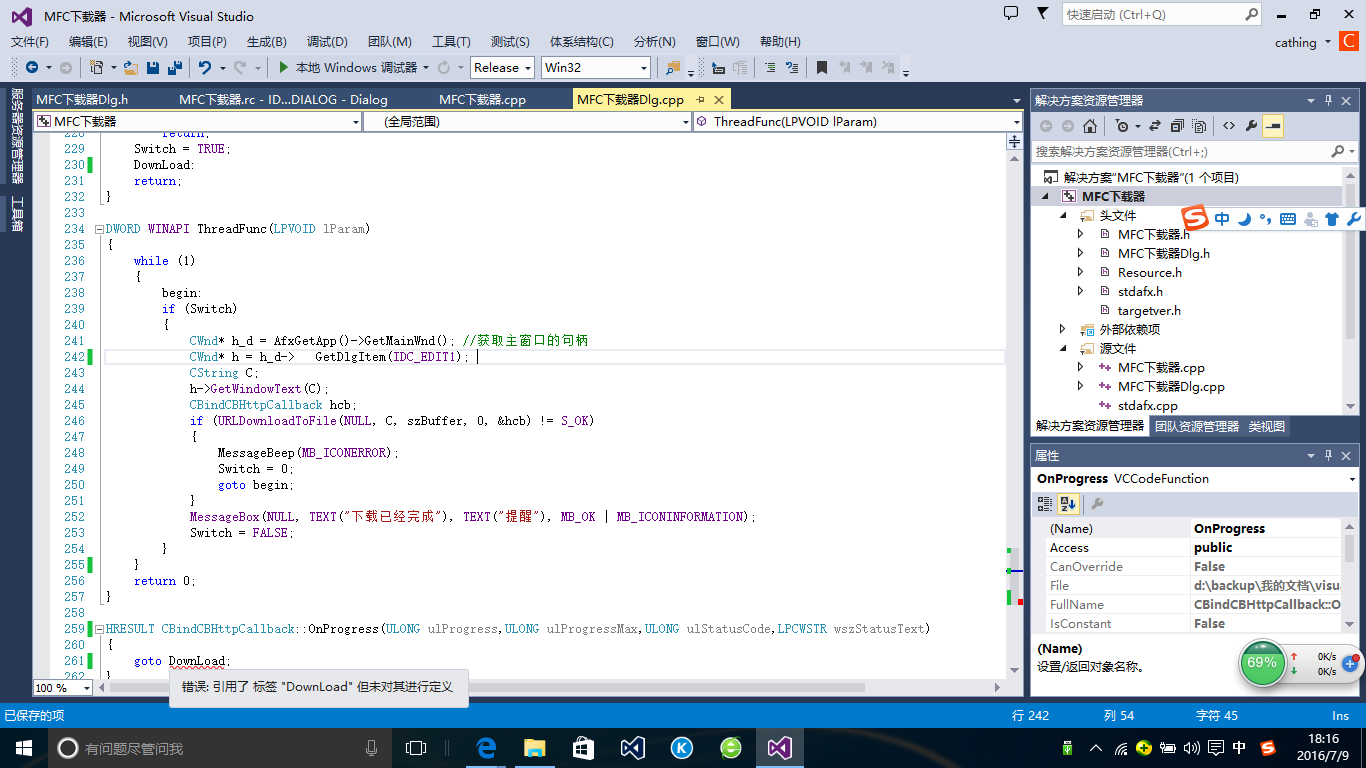
Task: Switch to the MFC下载器Dlg.h tab
Action: pyautogui.click(x=82, y=99)
